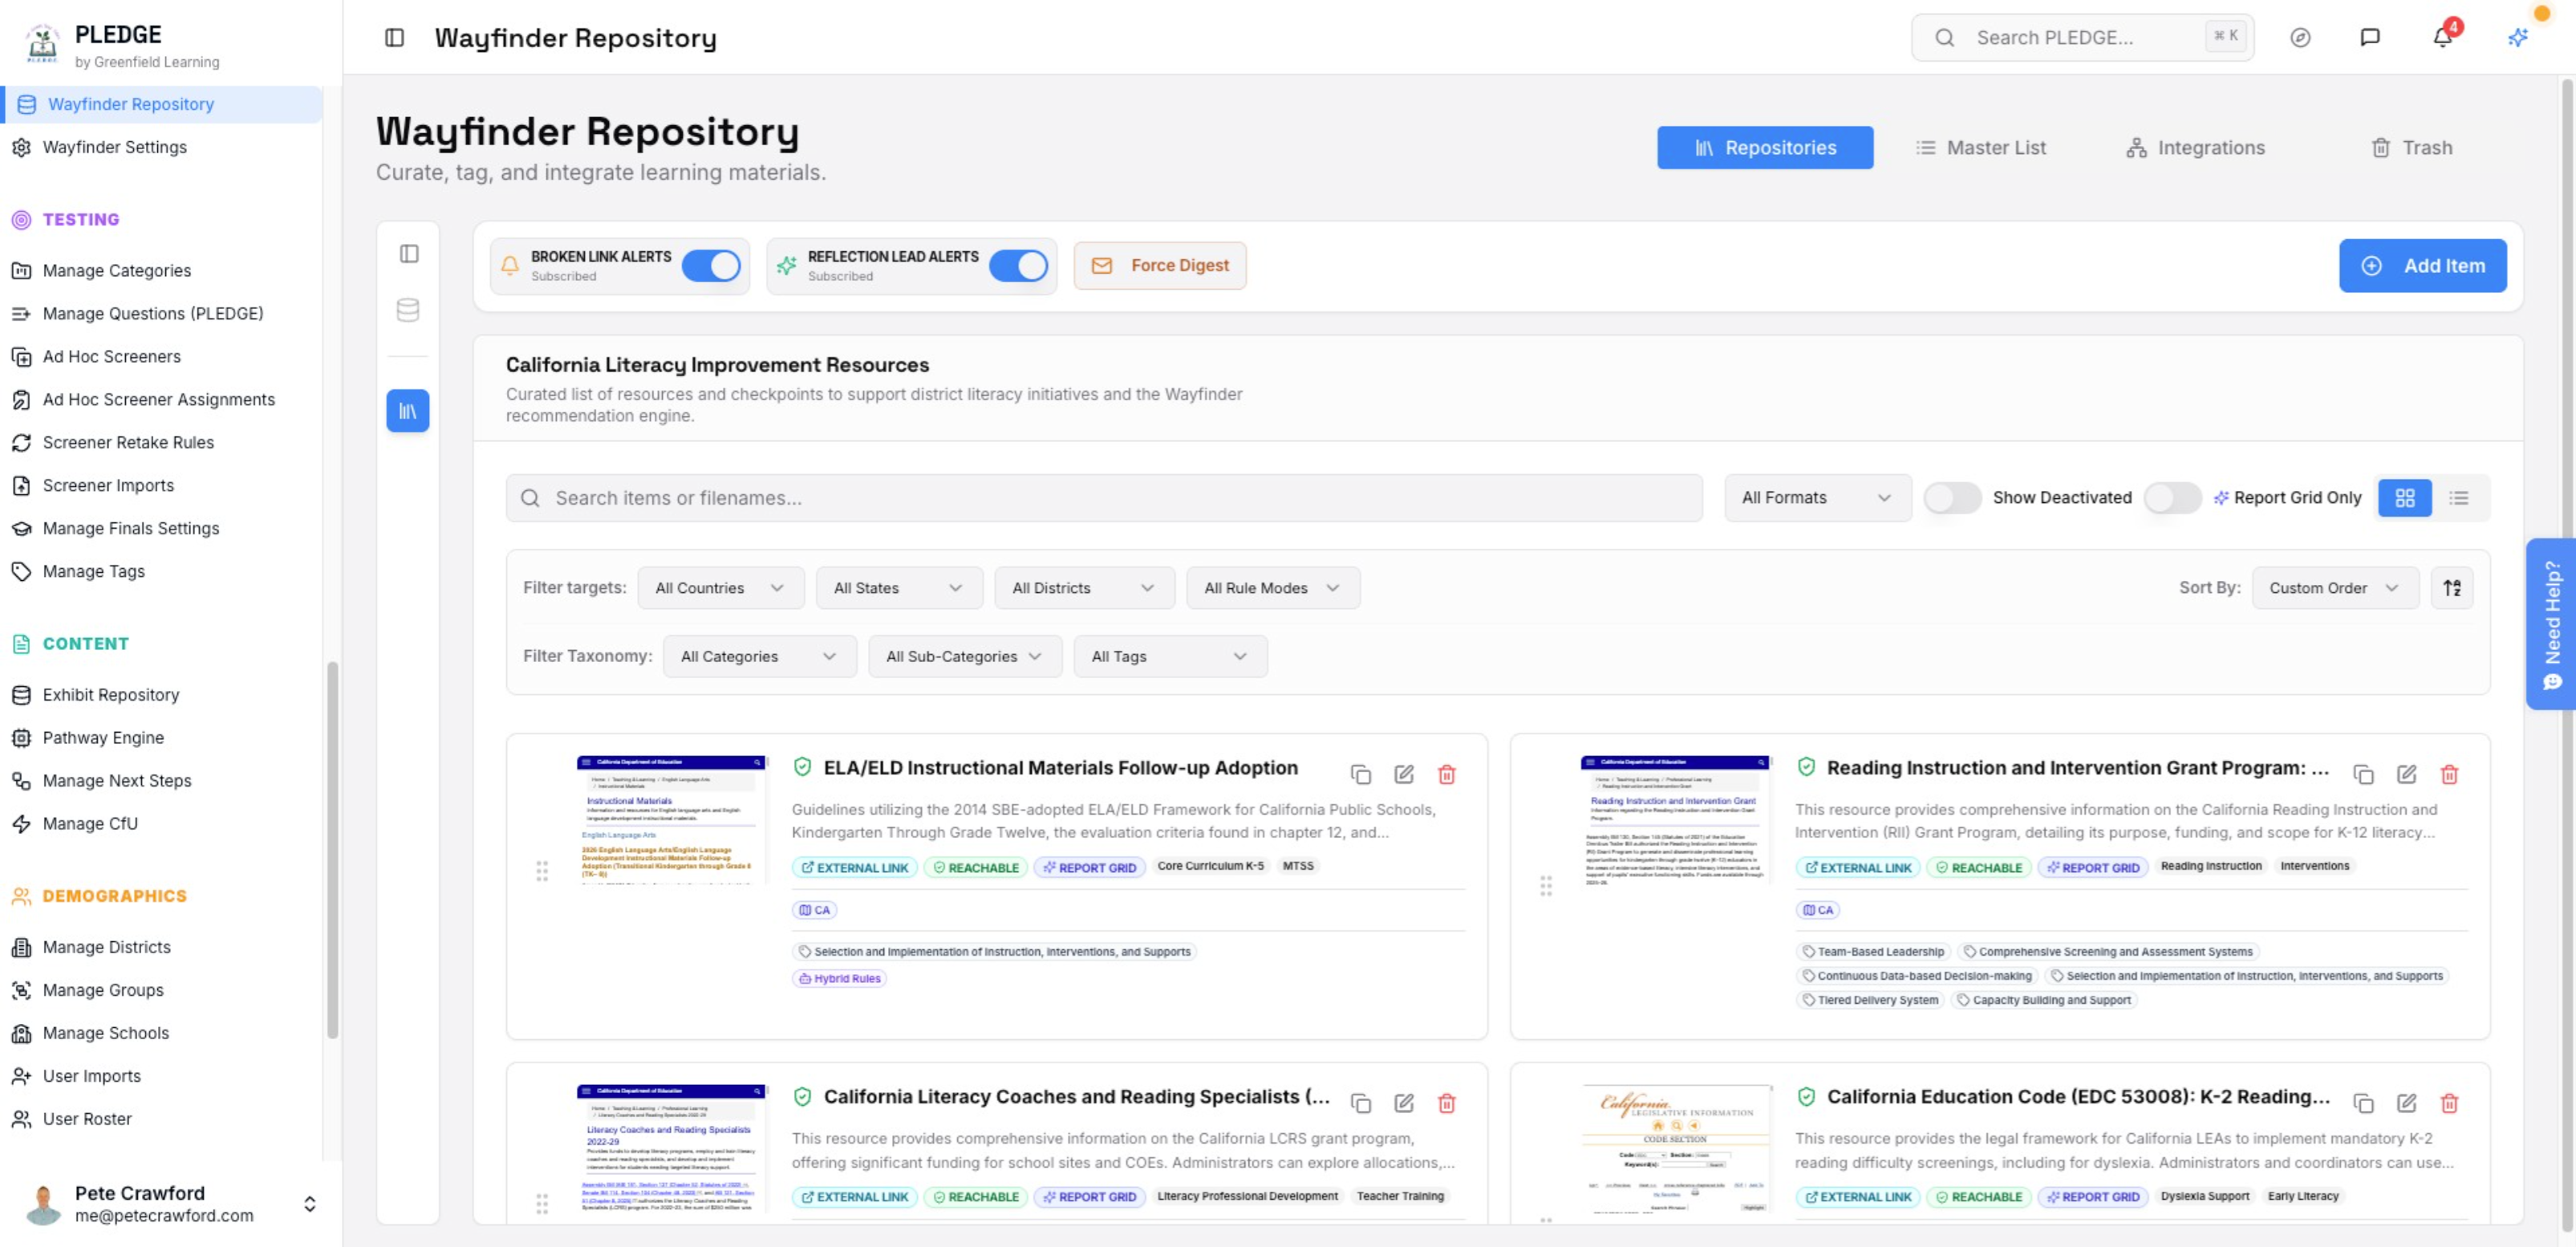
Task: Expand the Pete Crawford user menu
Action: [x=170, y=1204]
